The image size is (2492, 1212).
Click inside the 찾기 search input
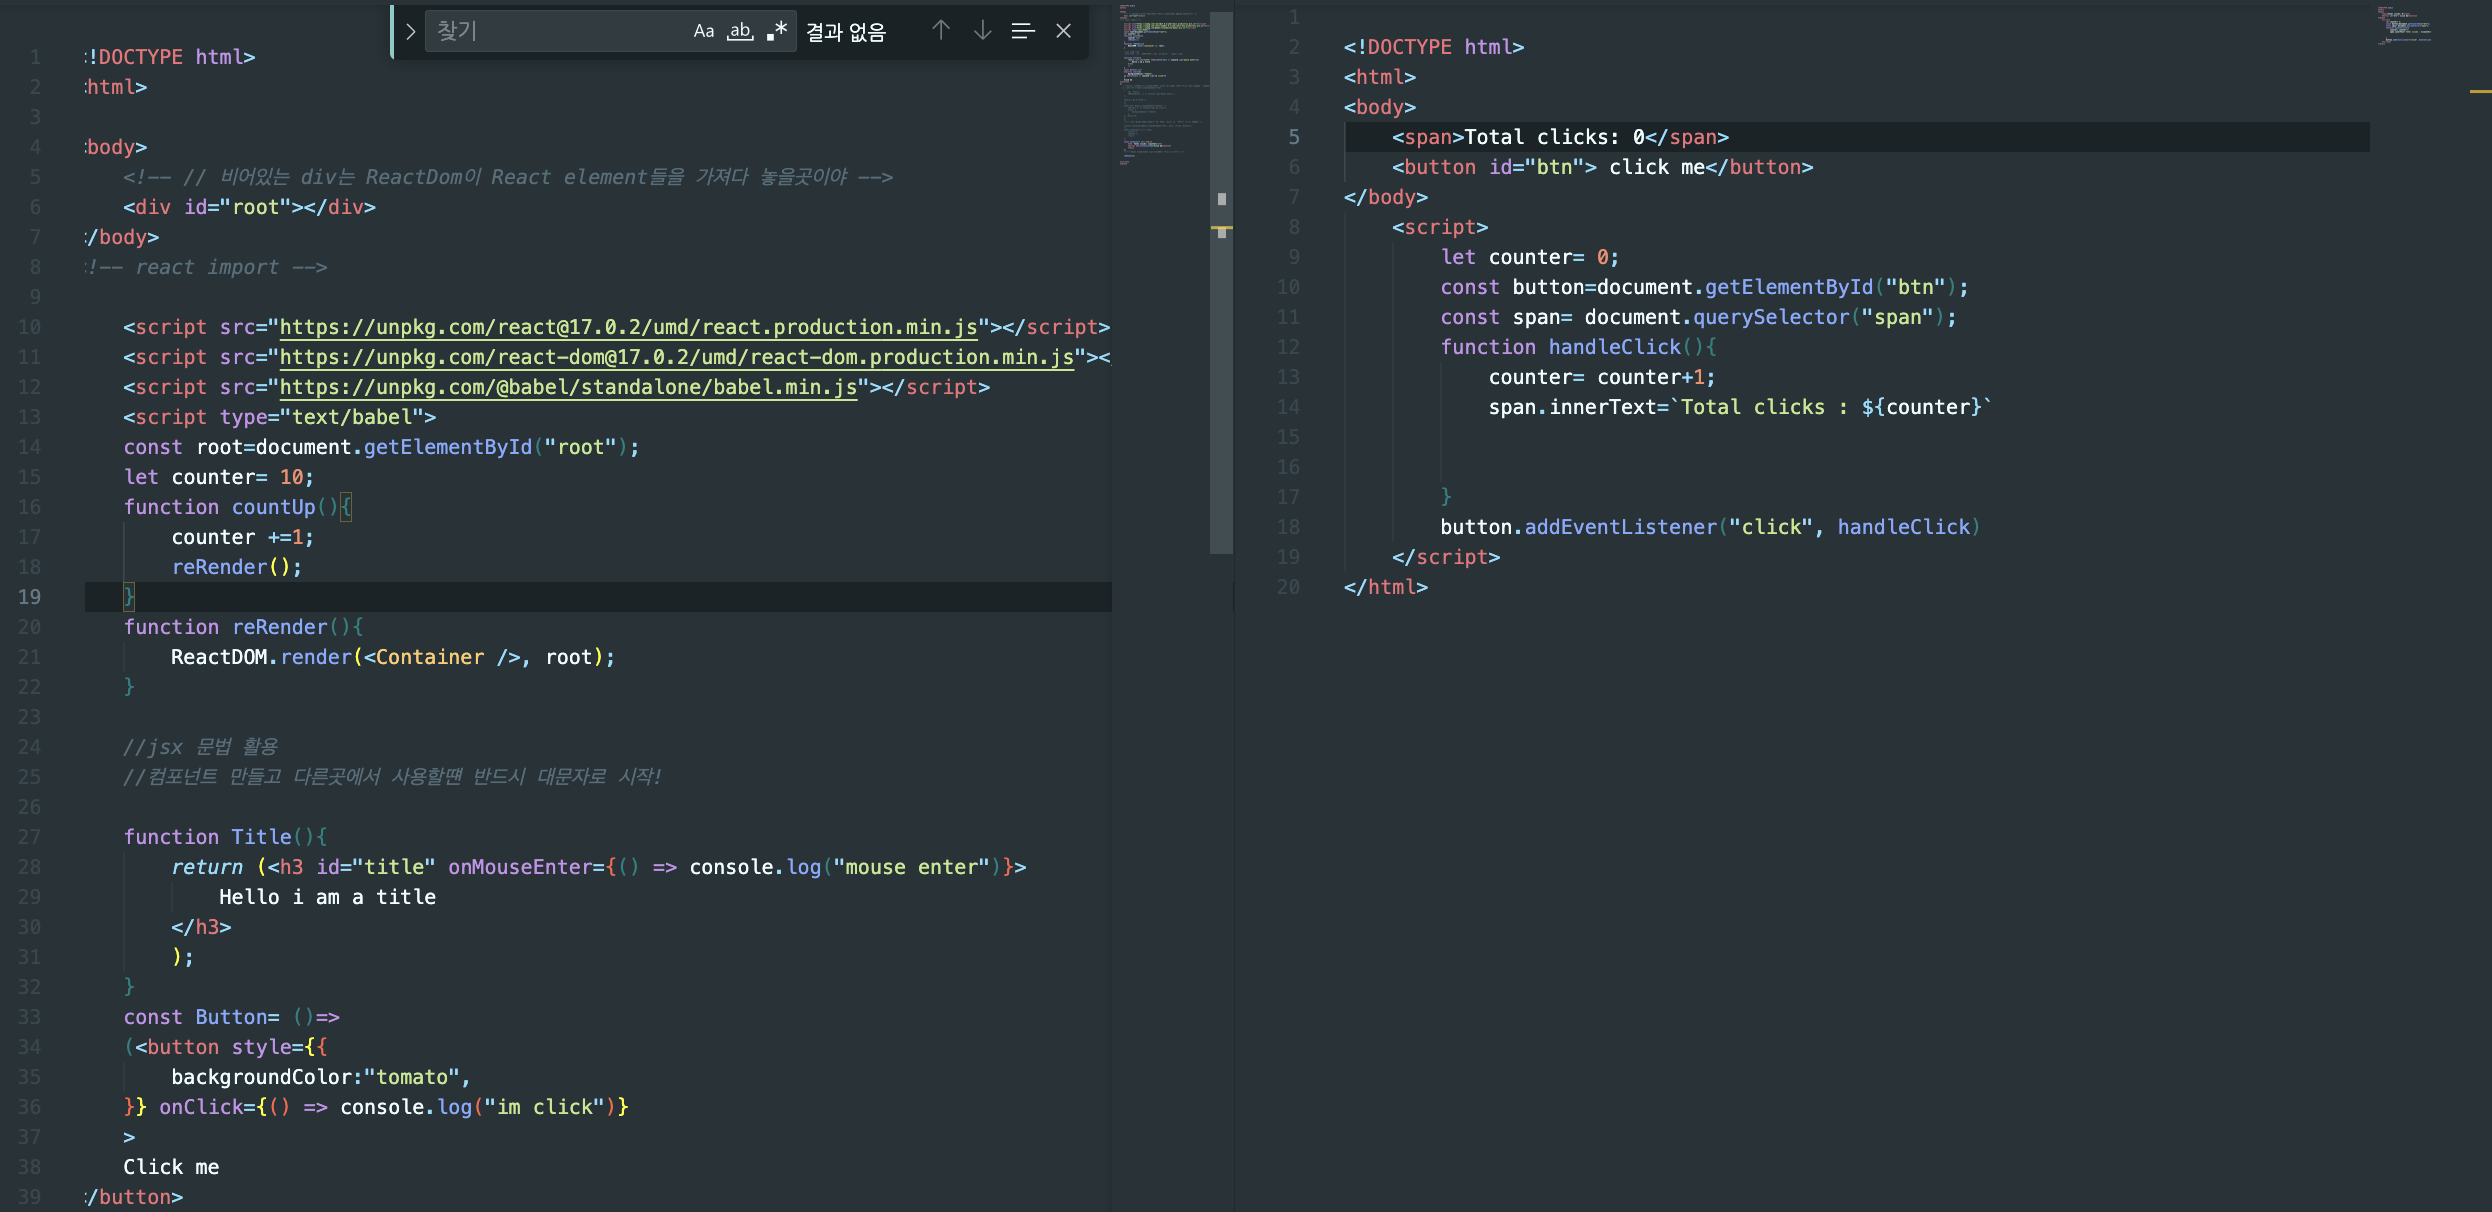(550, 31)
